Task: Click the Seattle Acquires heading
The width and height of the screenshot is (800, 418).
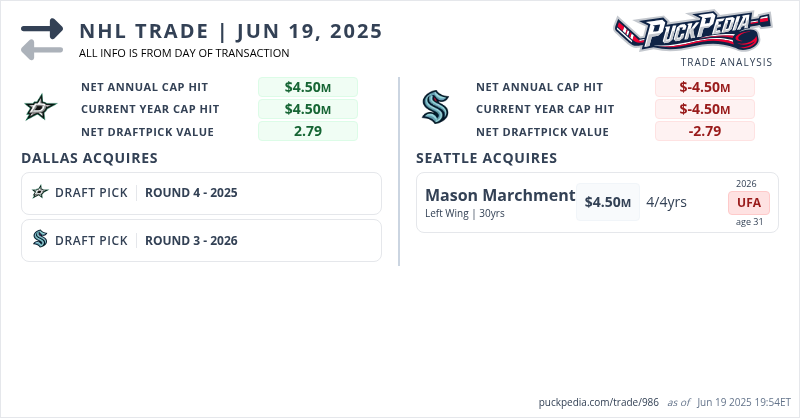Action: (486, 158)
